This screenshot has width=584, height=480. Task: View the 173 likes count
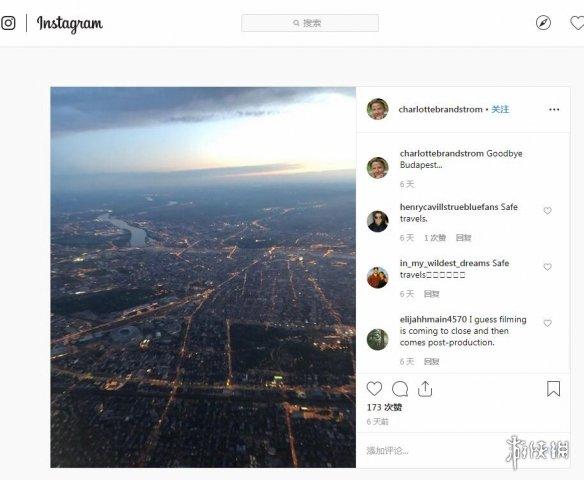pyautogui.click(x=384, y=407)
